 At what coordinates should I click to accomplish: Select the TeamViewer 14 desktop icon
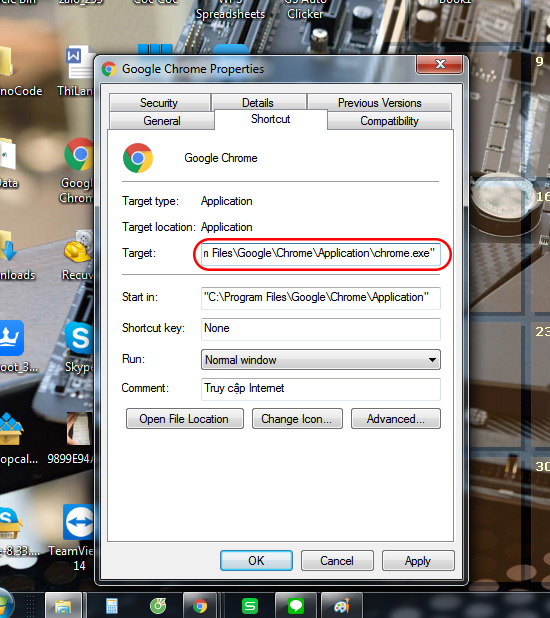78,537
